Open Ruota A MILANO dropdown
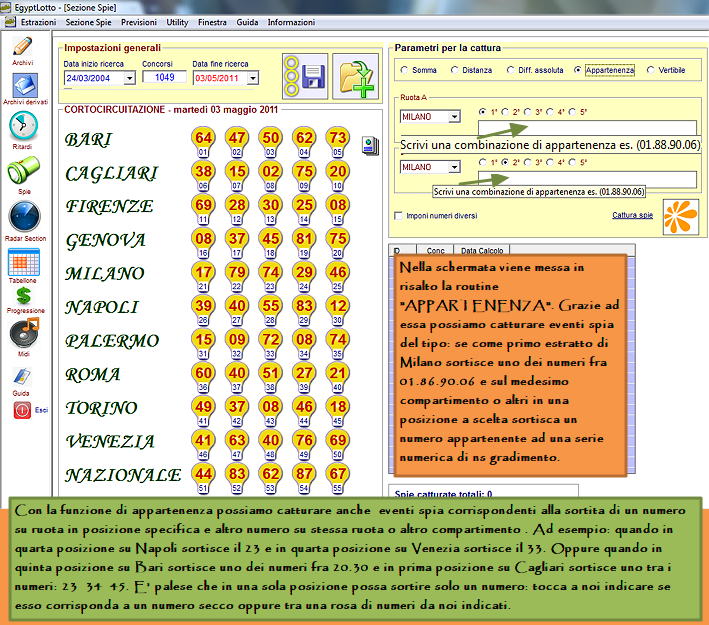Viewport: 709px width, 625px height. [x=454, y=117]
